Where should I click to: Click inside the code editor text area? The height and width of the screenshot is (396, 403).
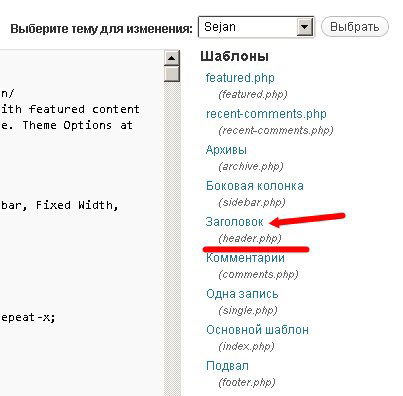[82, 223]
